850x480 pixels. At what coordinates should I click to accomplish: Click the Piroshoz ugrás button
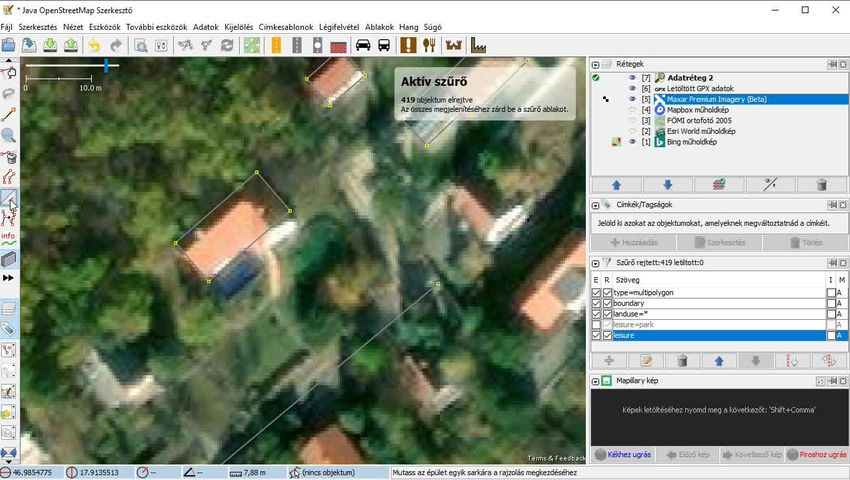(817, 455)
